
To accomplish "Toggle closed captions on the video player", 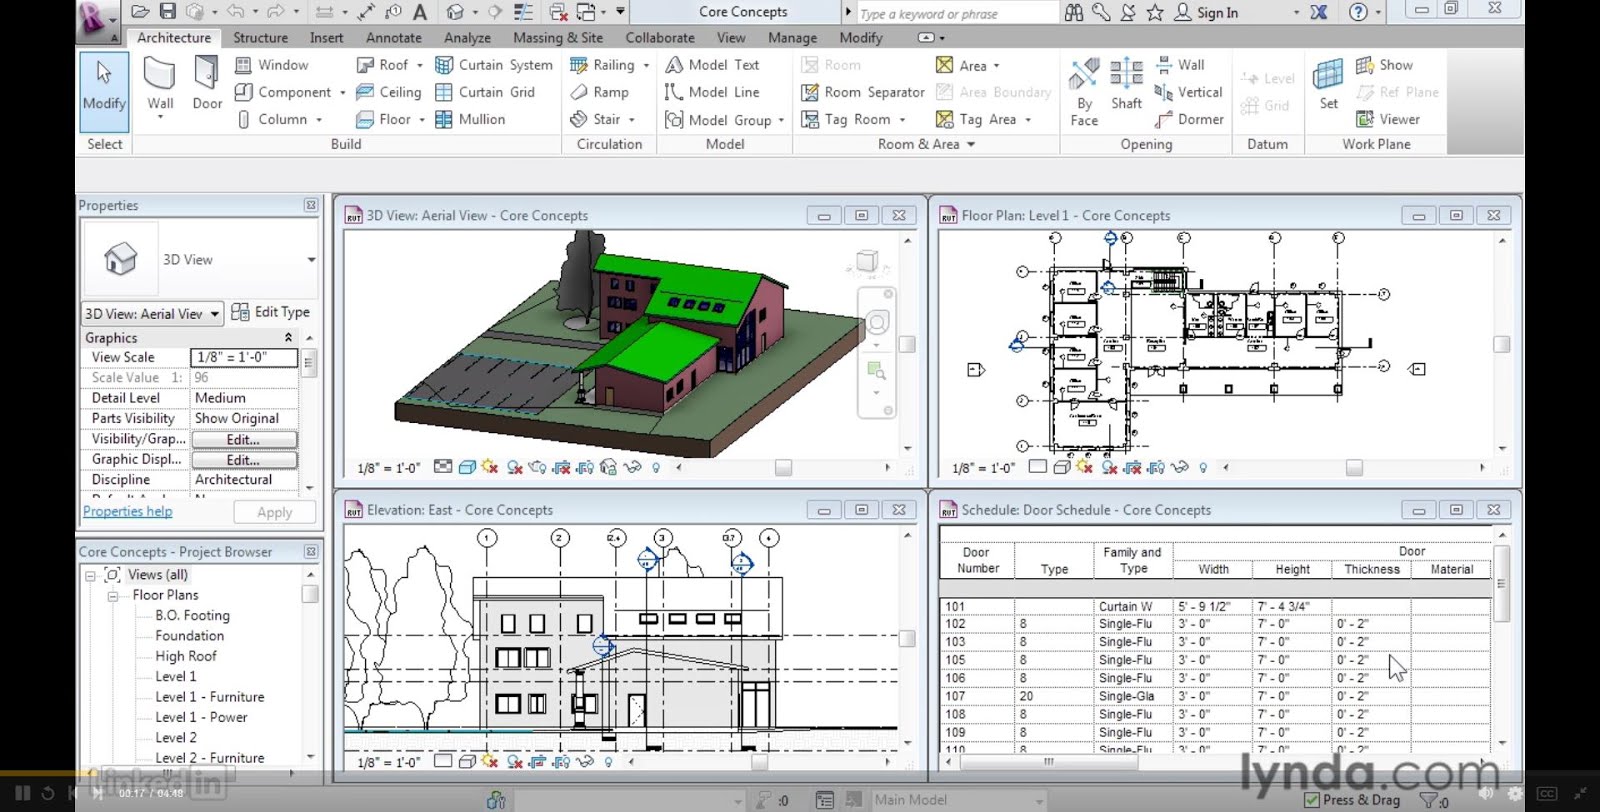I will click(x=1547, y=794).
